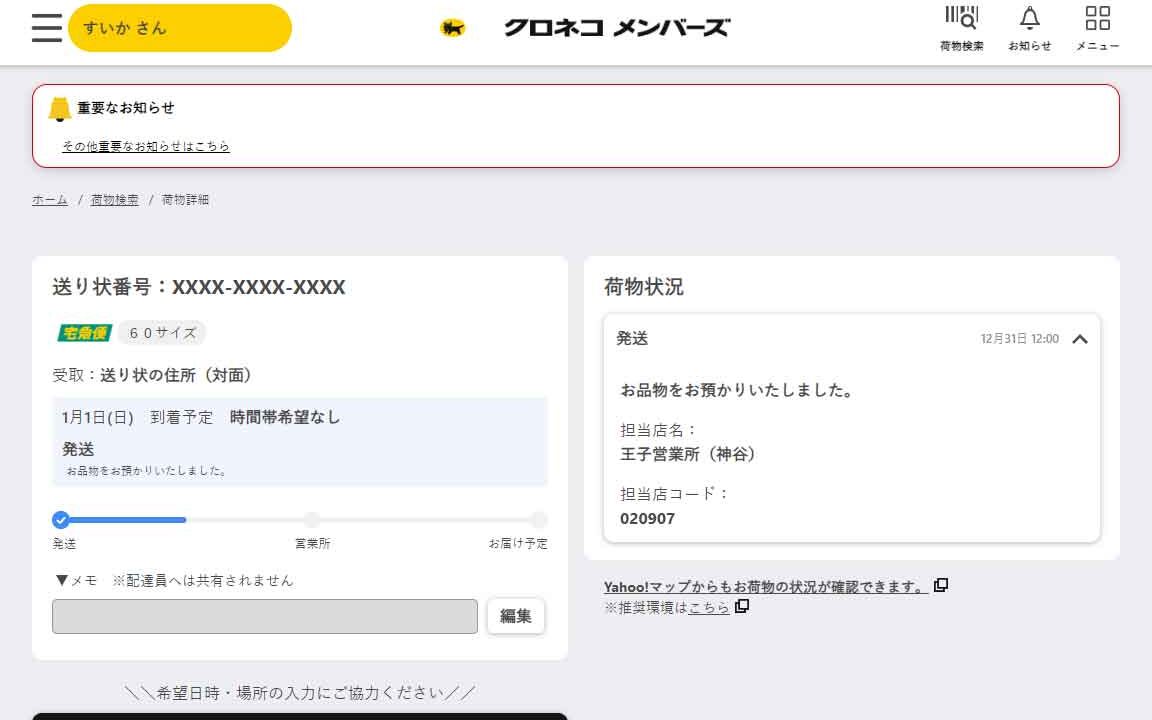
Task: Click the お届け予定 progress step dot
Action: 539,520
